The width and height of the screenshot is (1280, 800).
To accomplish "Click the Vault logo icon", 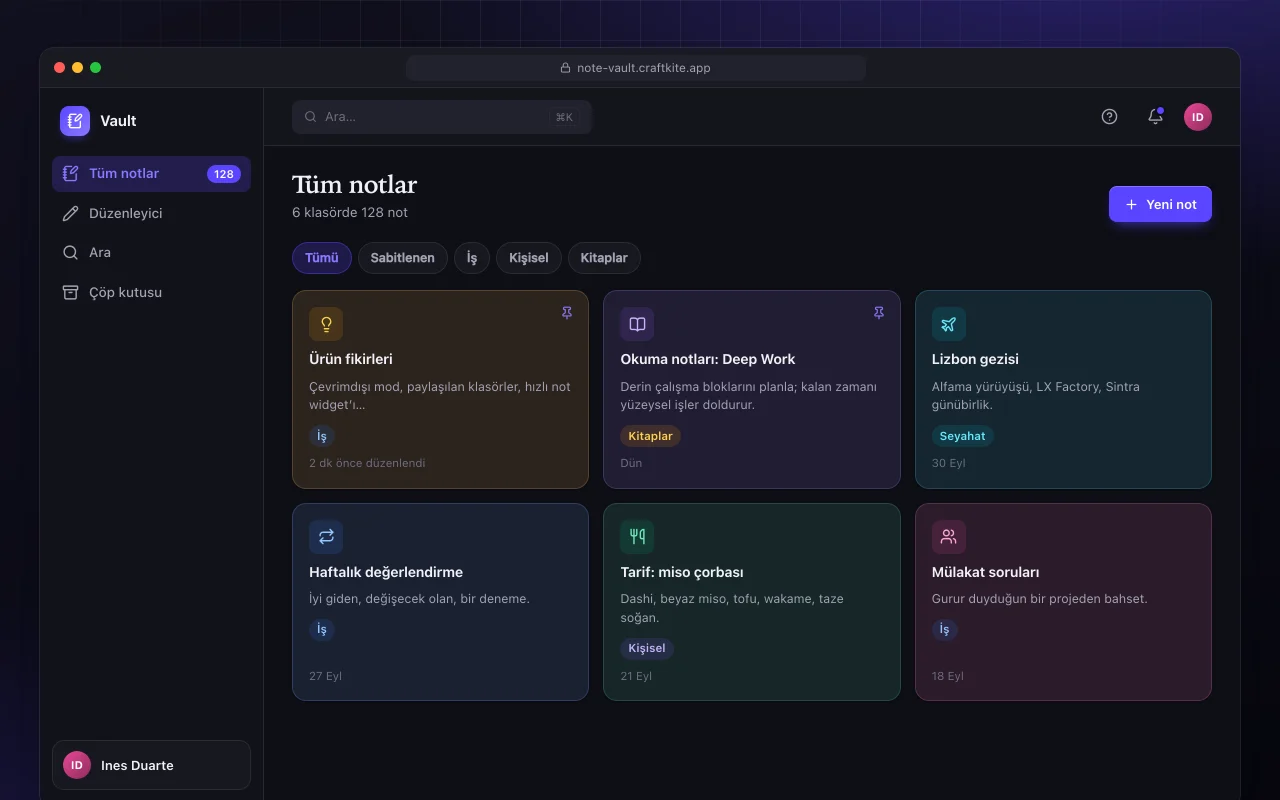I will (x=75, y=121).
